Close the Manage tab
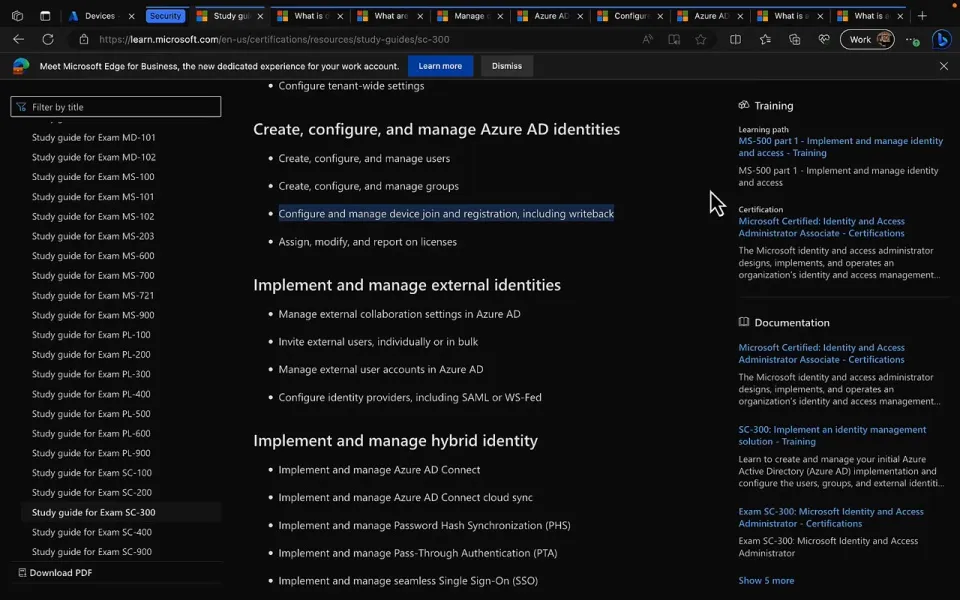 (500, 17)
